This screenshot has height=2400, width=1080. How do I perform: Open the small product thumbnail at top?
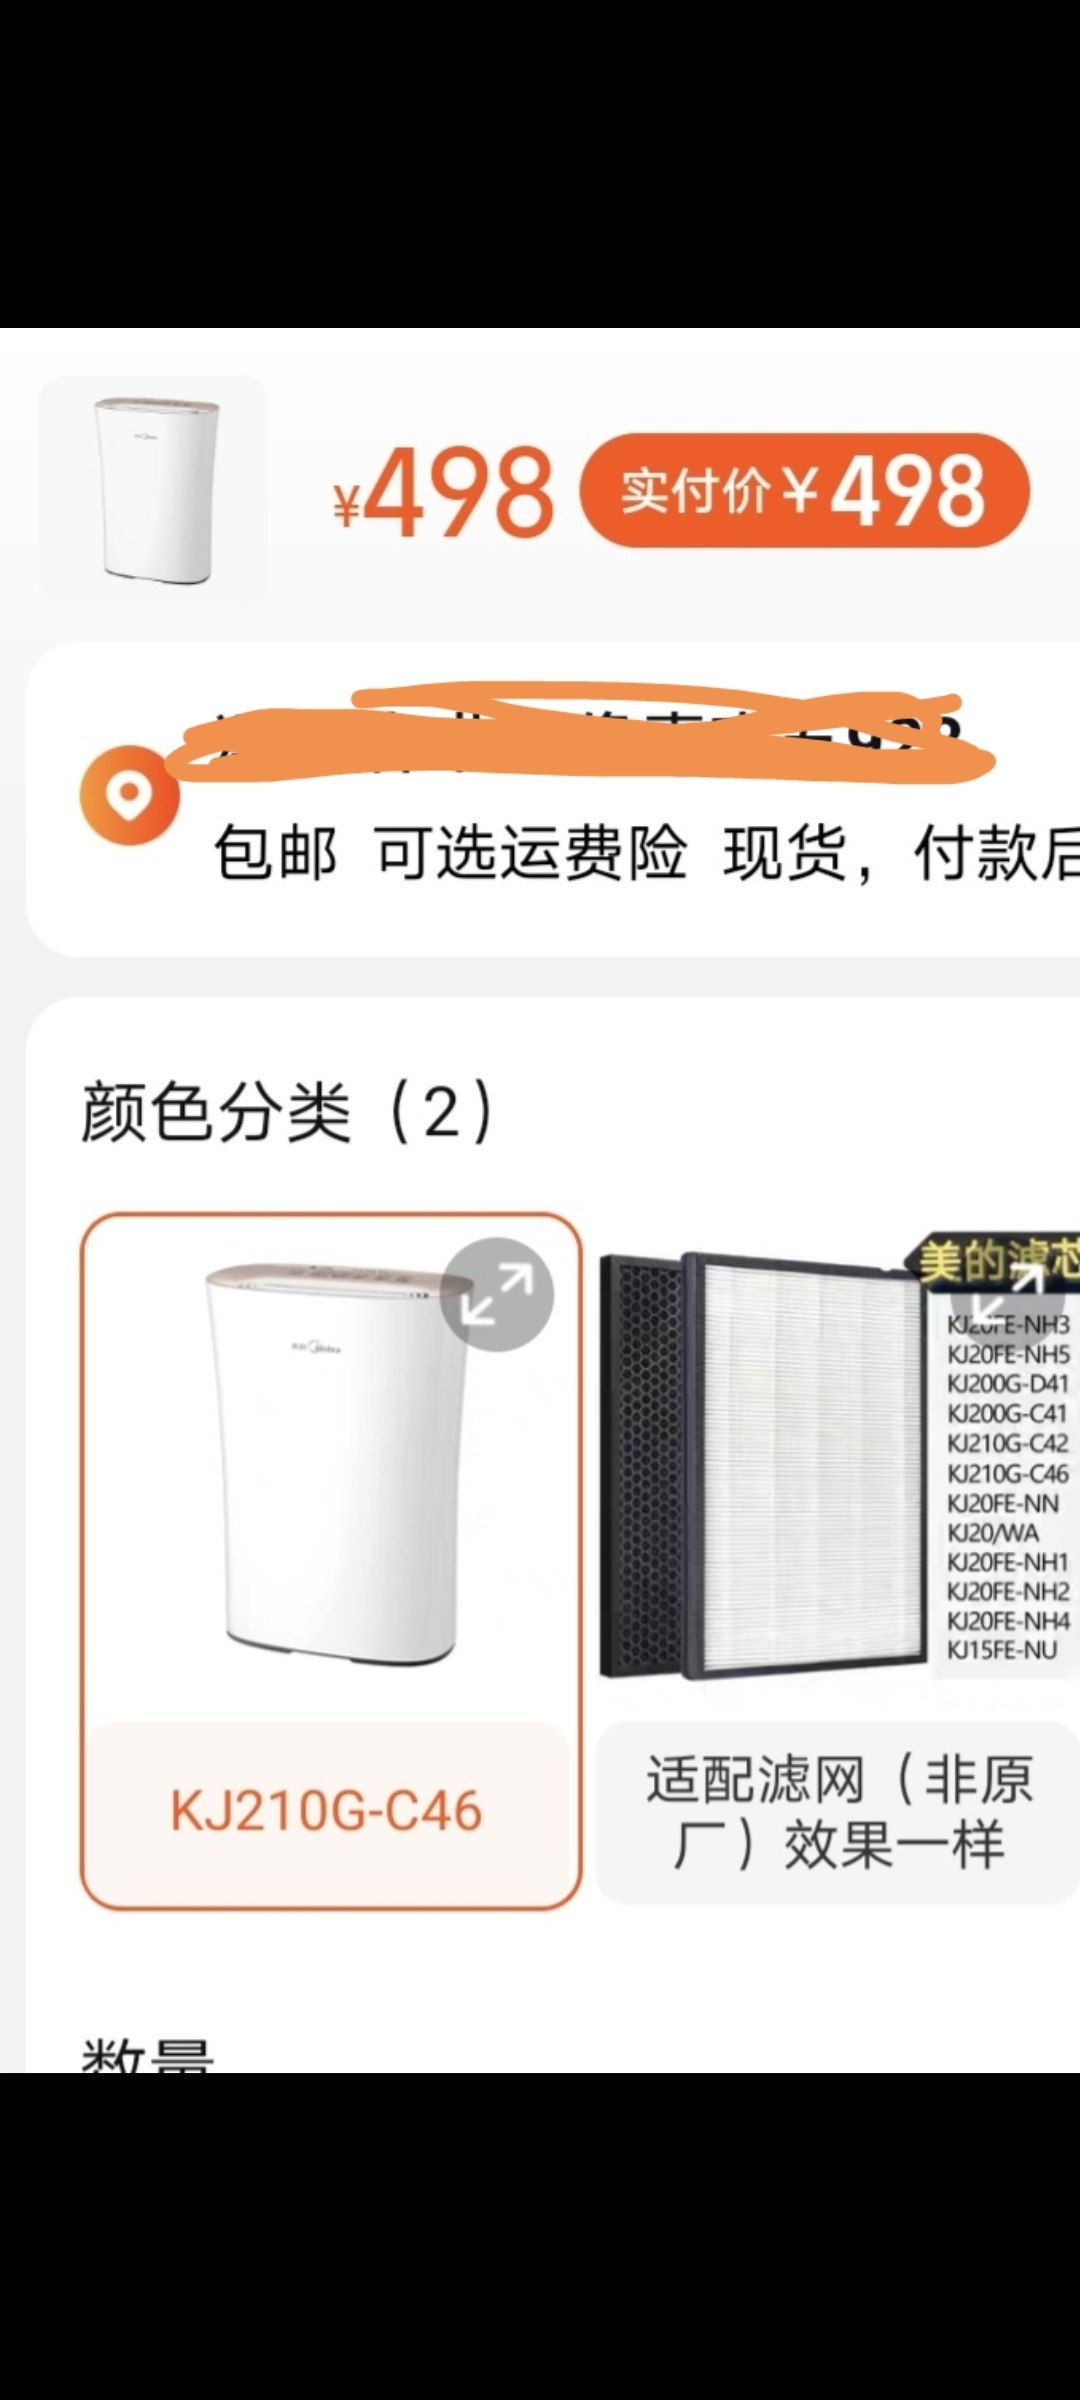(153, 490)
